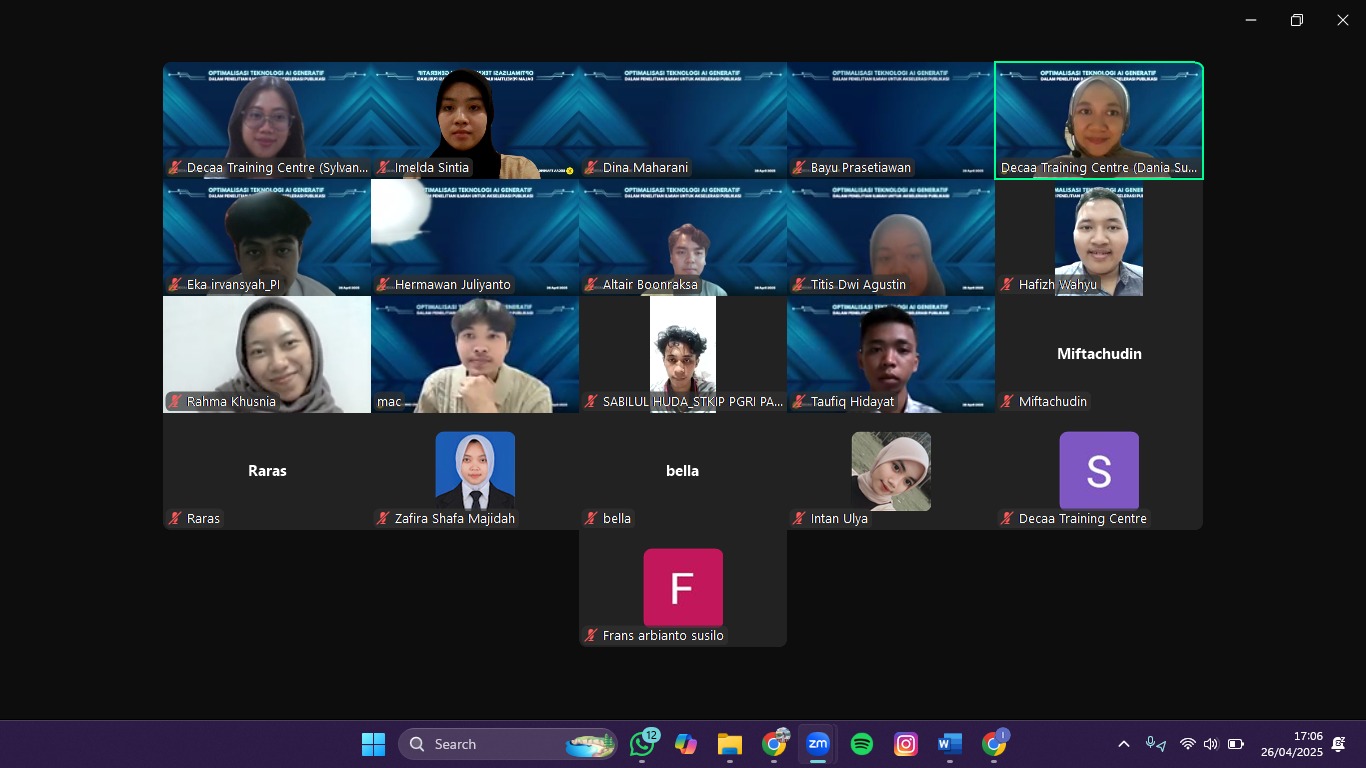The width and height of the screenshot is (1366, 768).
Task: Expand the system tray hidden icons chevron
Action: coord(1123,744)
